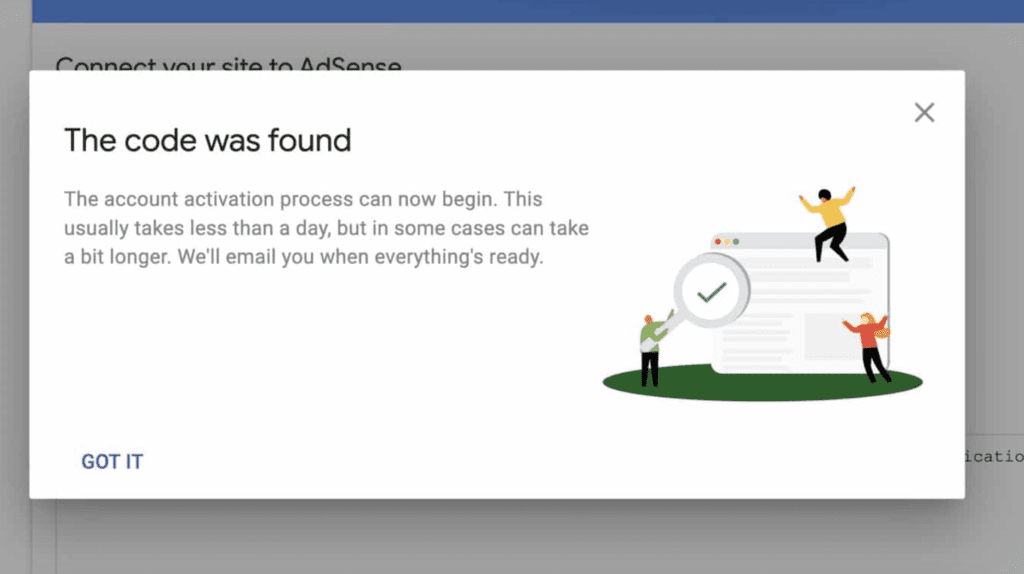Click the GOT IT button
1024x574 pixels.
click(x=112, y=462)
